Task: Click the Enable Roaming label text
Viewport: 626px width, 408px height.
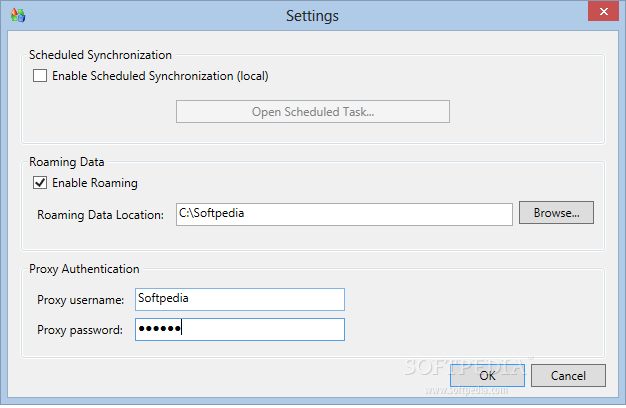Action: (x=95, y=182)
